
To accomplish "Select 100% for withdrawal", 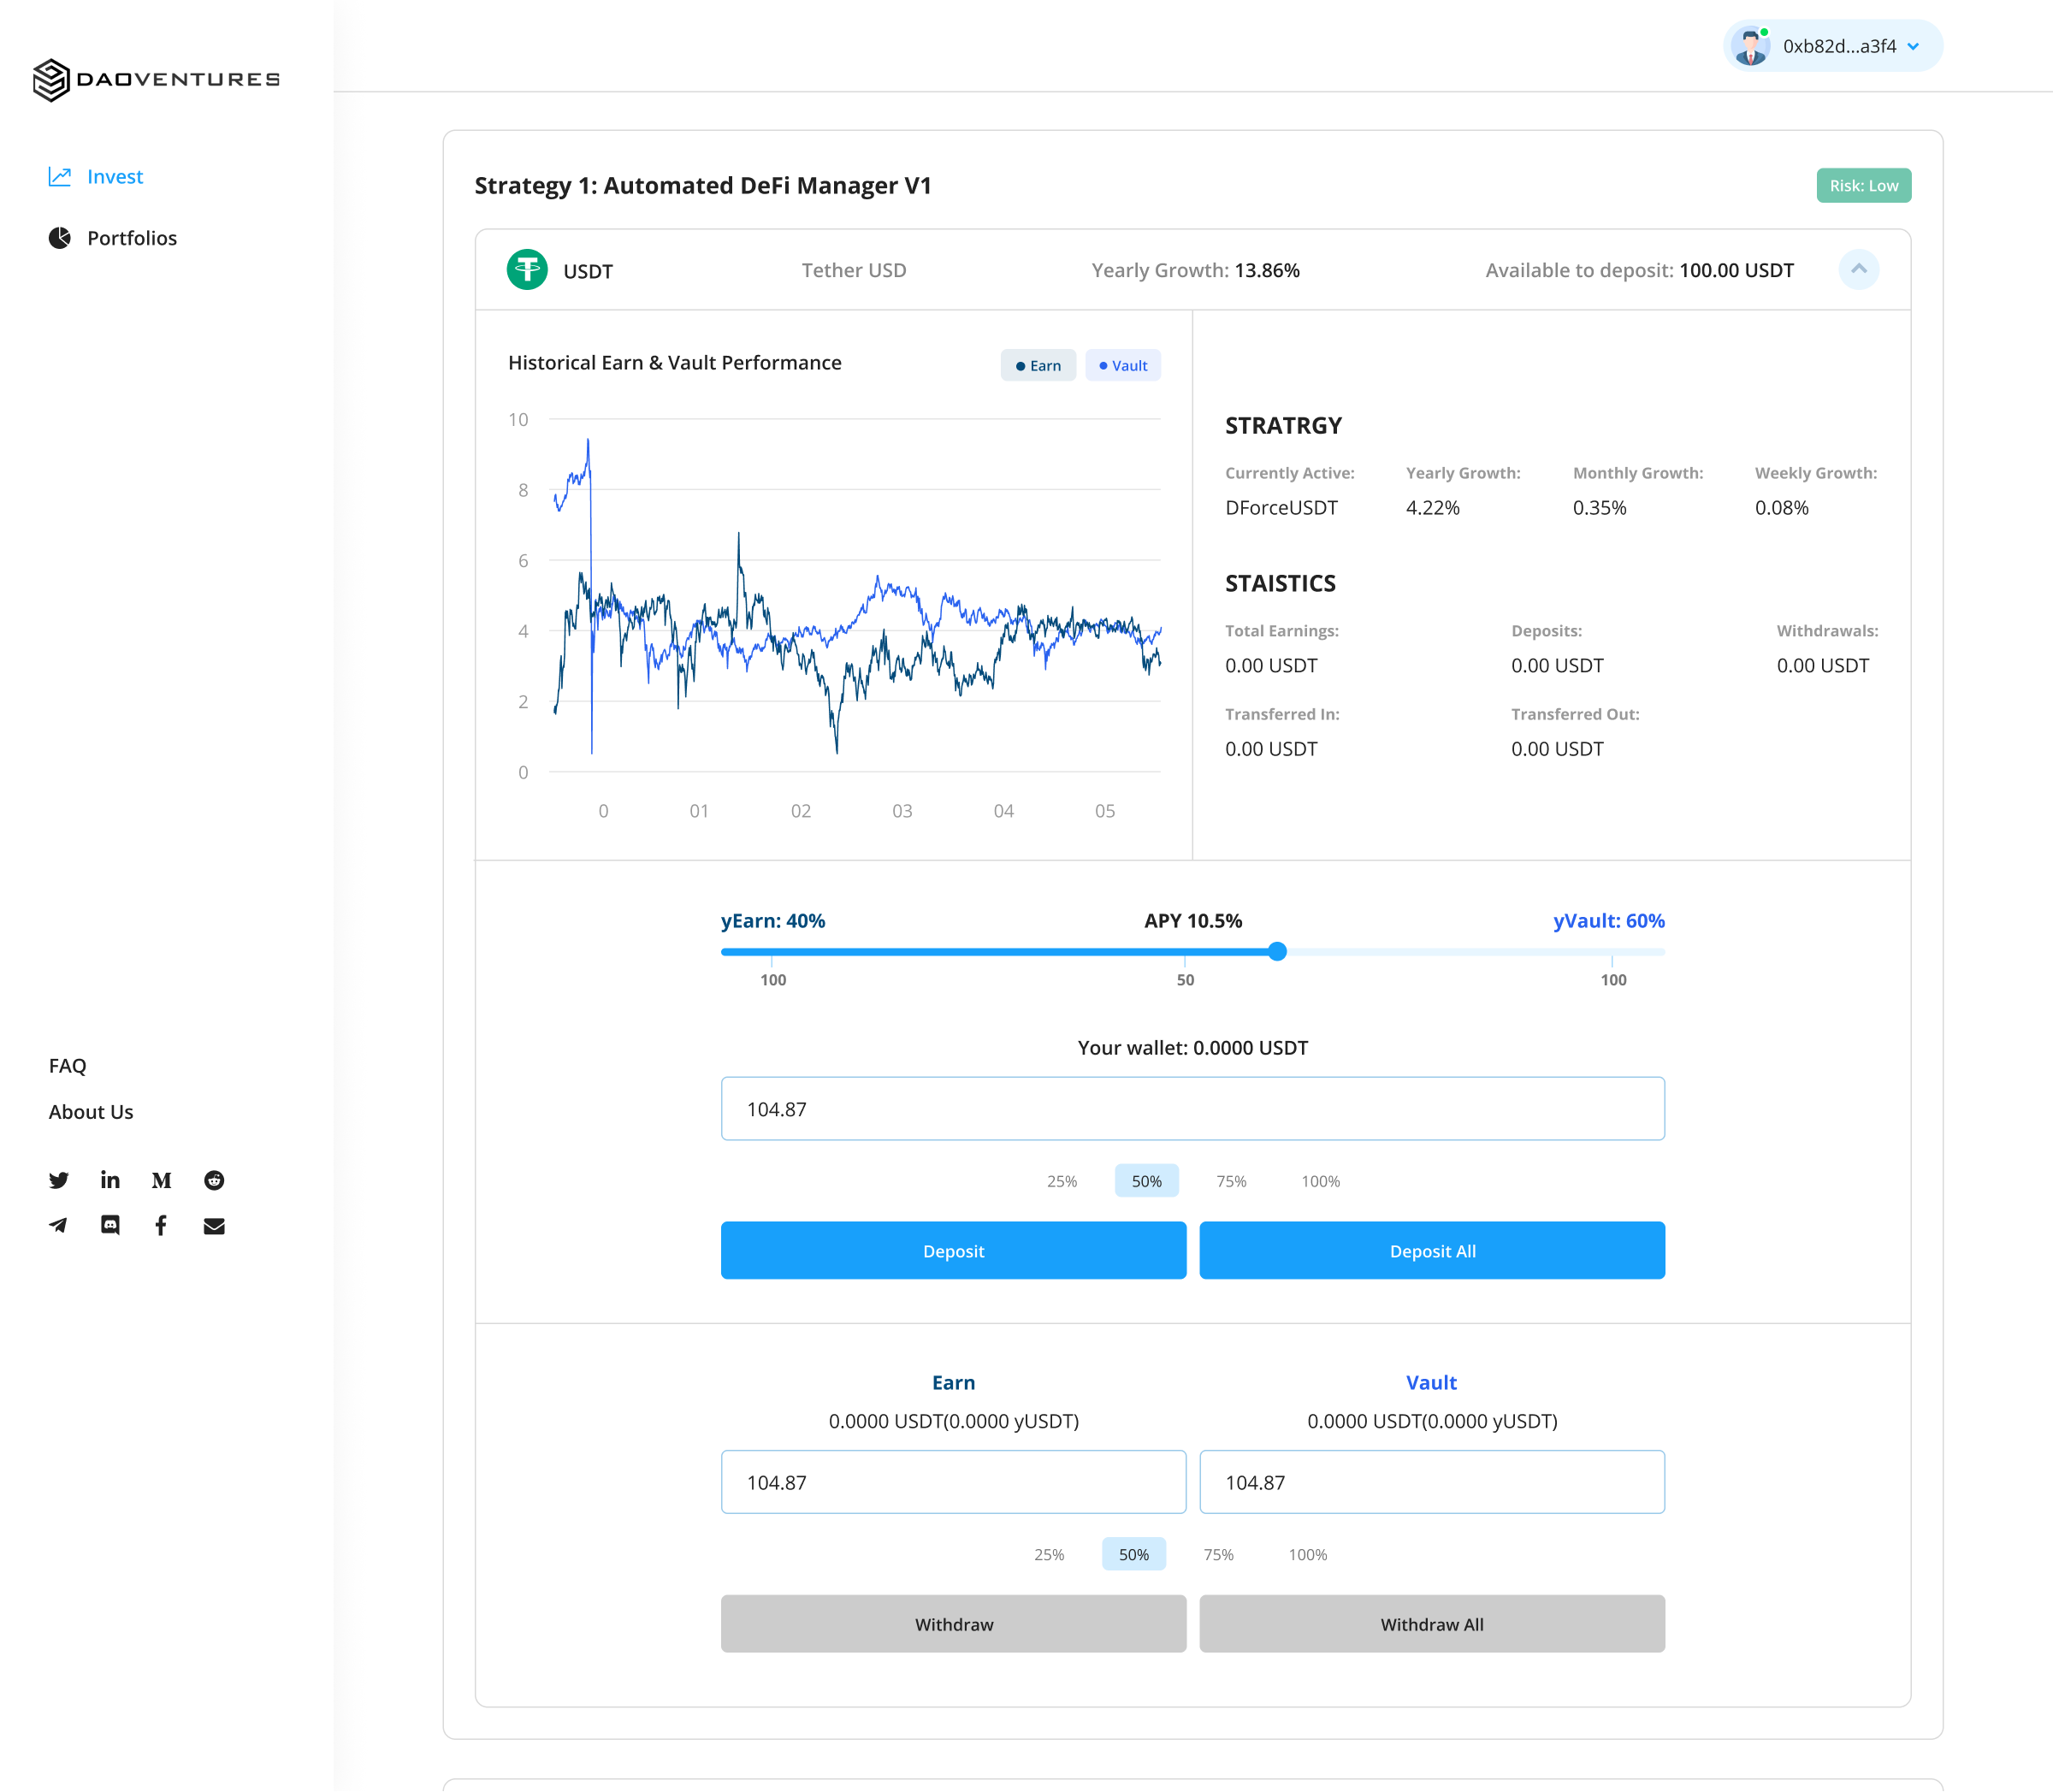I will coord(1307,1555).
